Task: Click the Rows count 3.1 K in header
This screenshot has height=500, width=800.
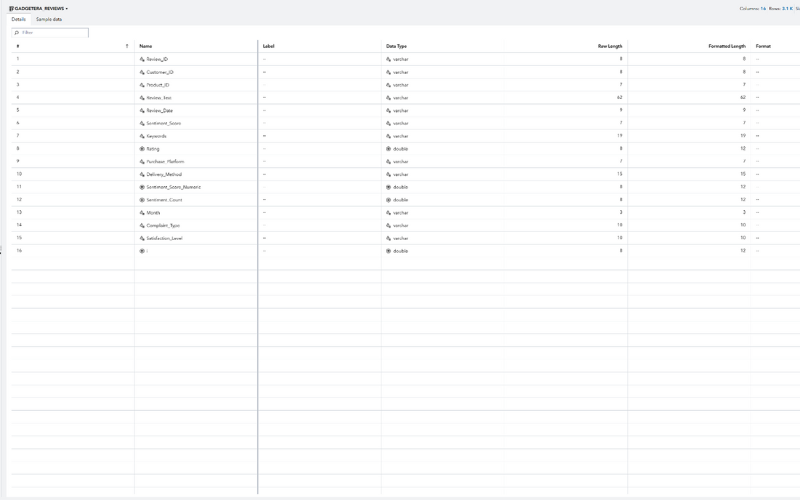Action: click(x=787, y=9)
